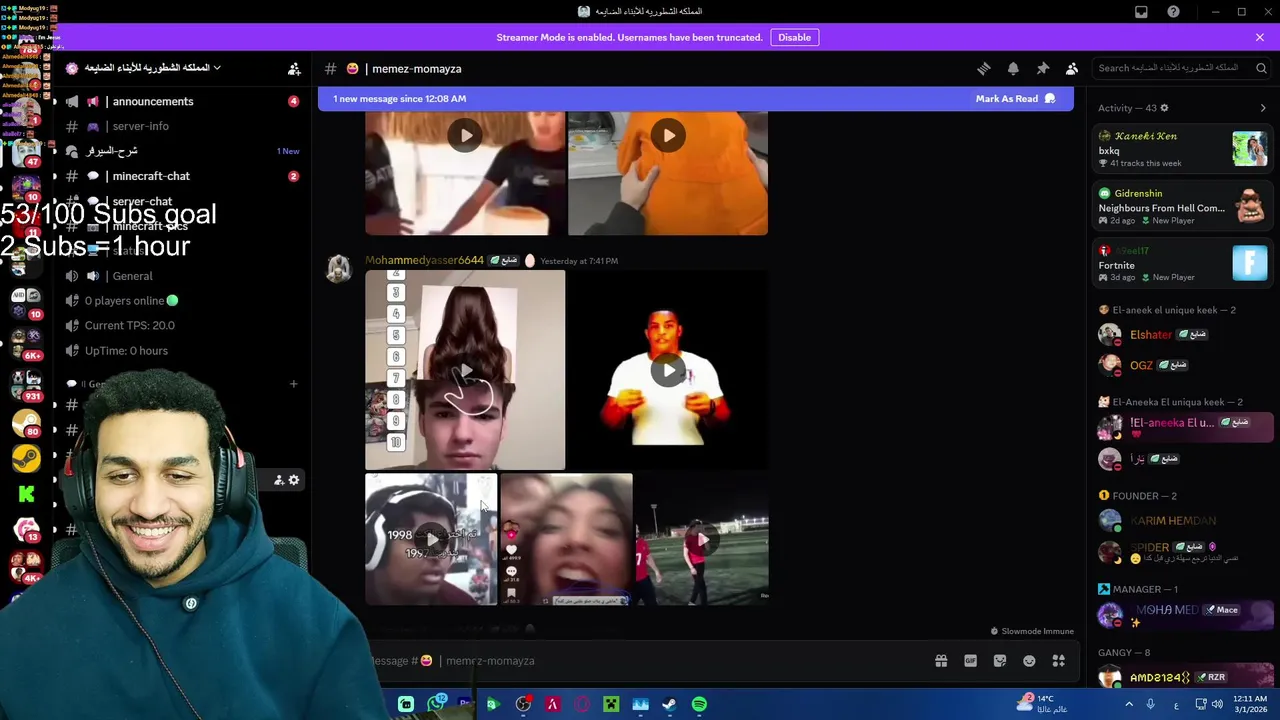Open WhatsApp from the taskbar
This screenshot has height=720, width=1280.
tap(436, 704)
